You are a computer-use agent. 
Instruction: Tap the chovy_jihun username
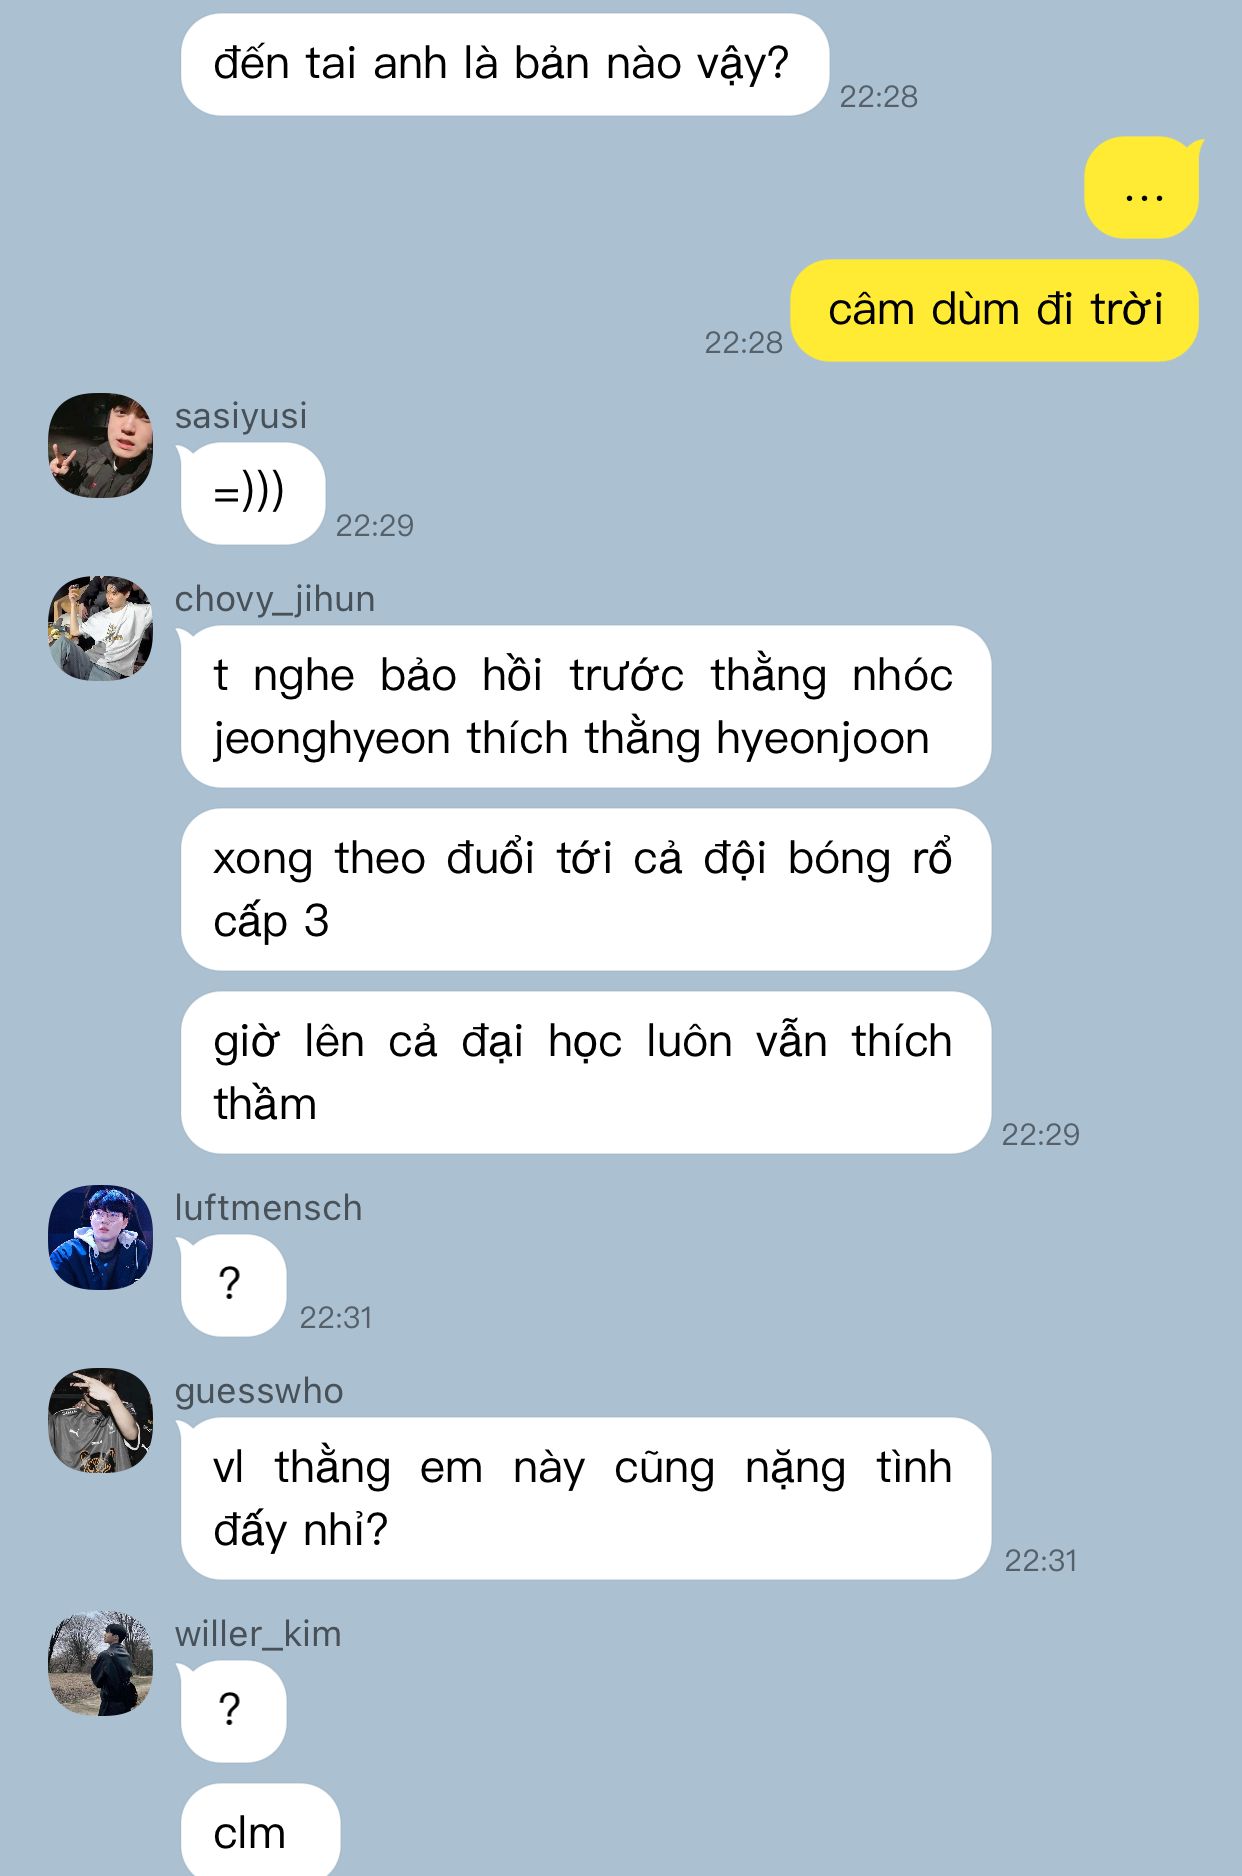[275, 599]
